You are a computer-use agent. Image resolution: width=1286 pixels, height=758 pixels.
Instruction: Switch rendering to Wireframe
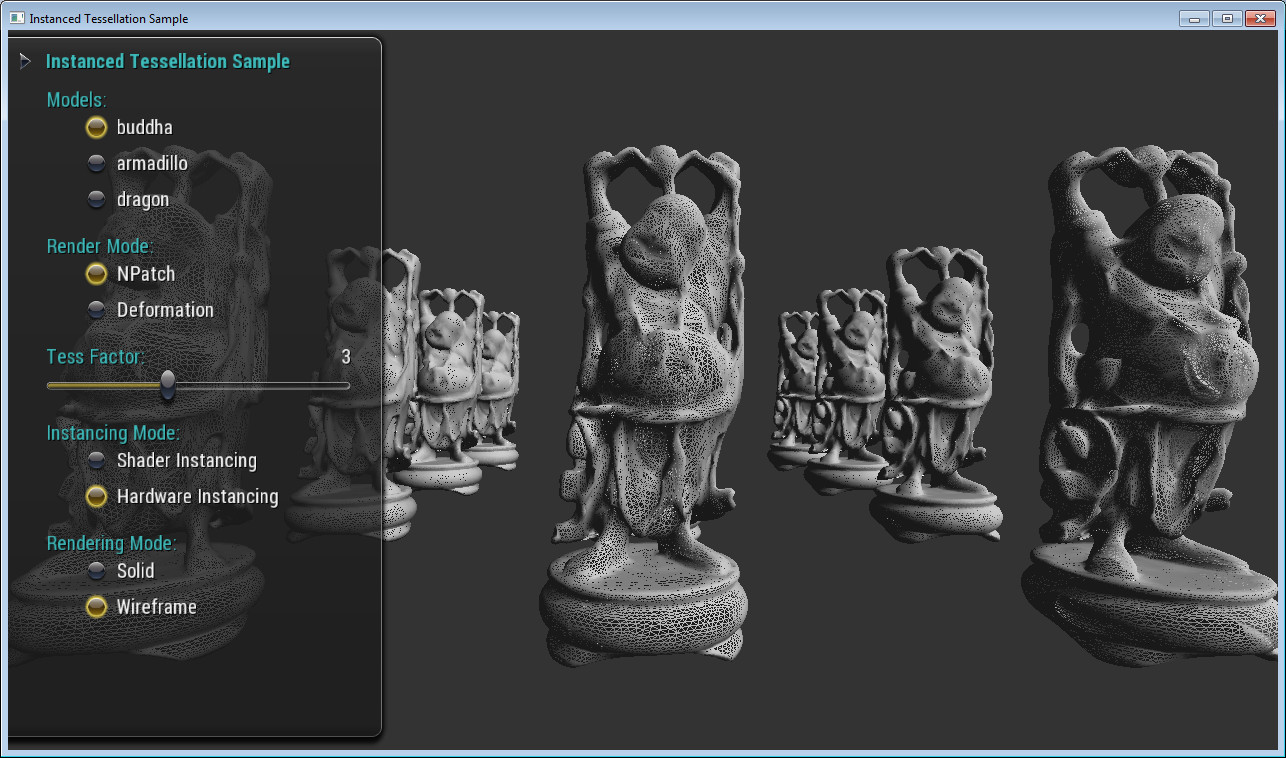97,607
